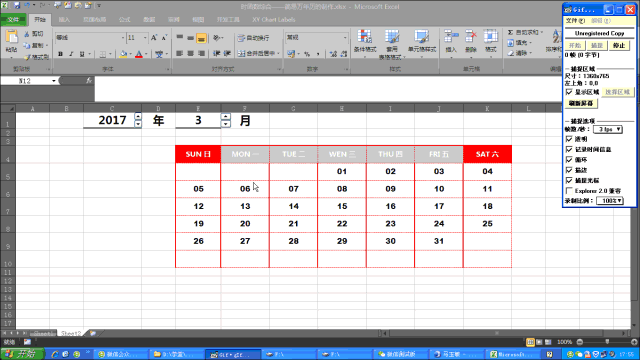Enable the Explorer 2.0 compatibility checkbox
The height and width of the screenshot is (360, 640).
tap(569, 191)
